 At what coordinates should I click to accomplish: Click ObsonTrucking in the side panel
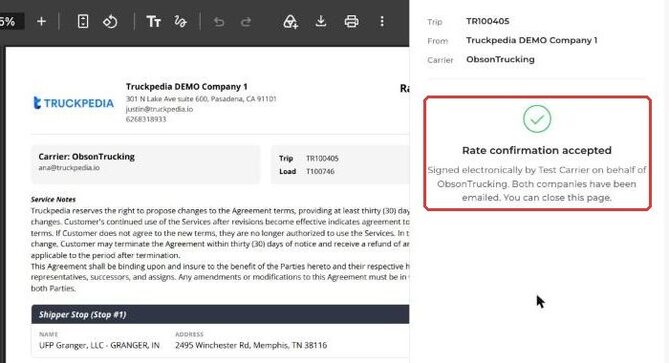point(500,59)
